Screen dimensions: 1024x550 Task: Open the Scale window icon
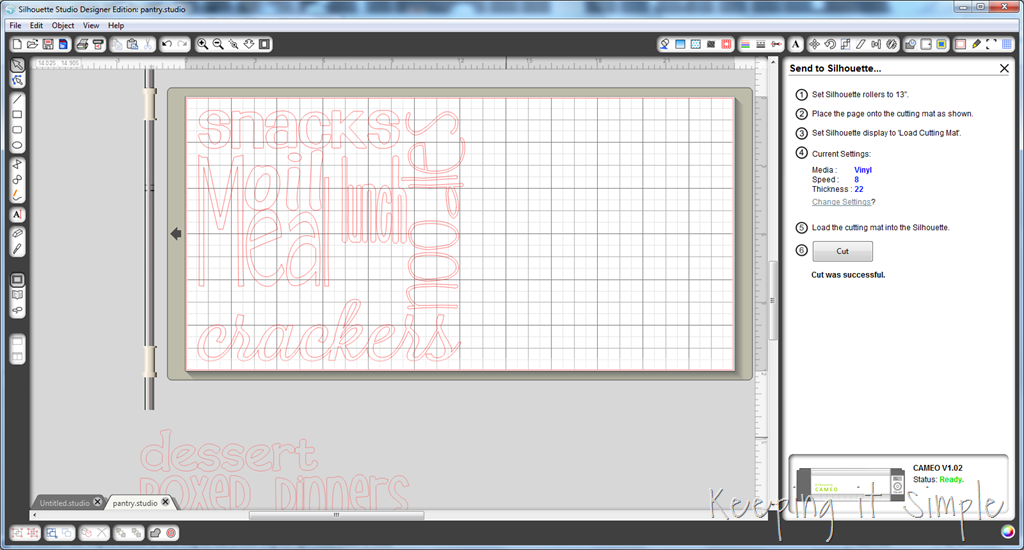pyautogui.click(x=846, y=44)
